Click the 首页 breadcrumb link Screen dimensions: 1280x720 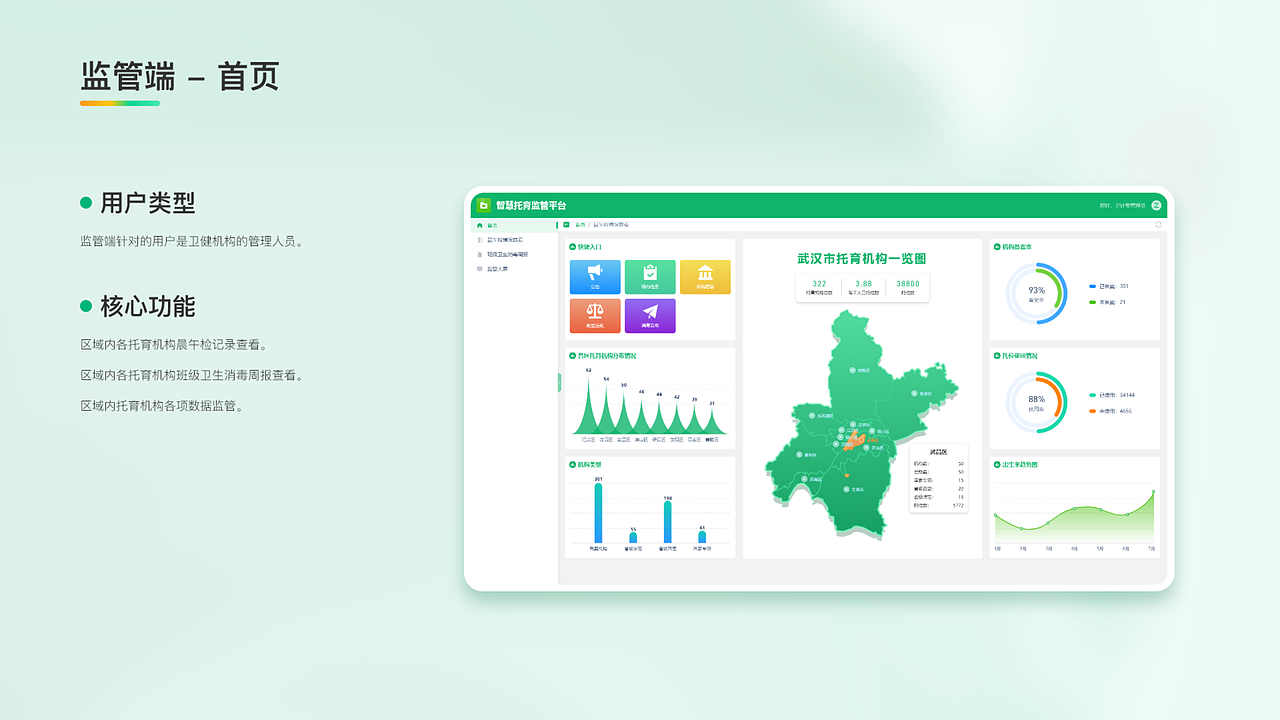click(x=580, y=225)
